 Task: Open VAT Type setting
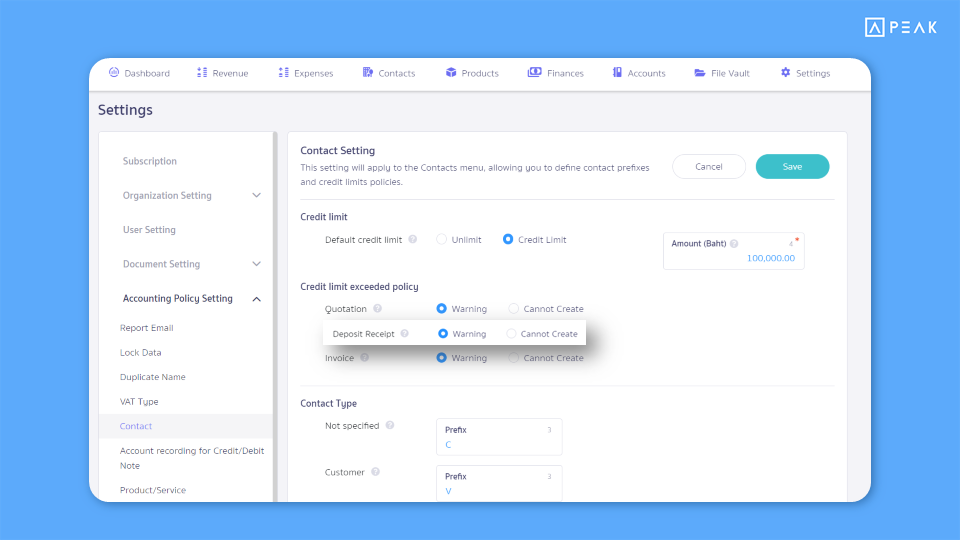pyautogui.click(x=139, y=402)
